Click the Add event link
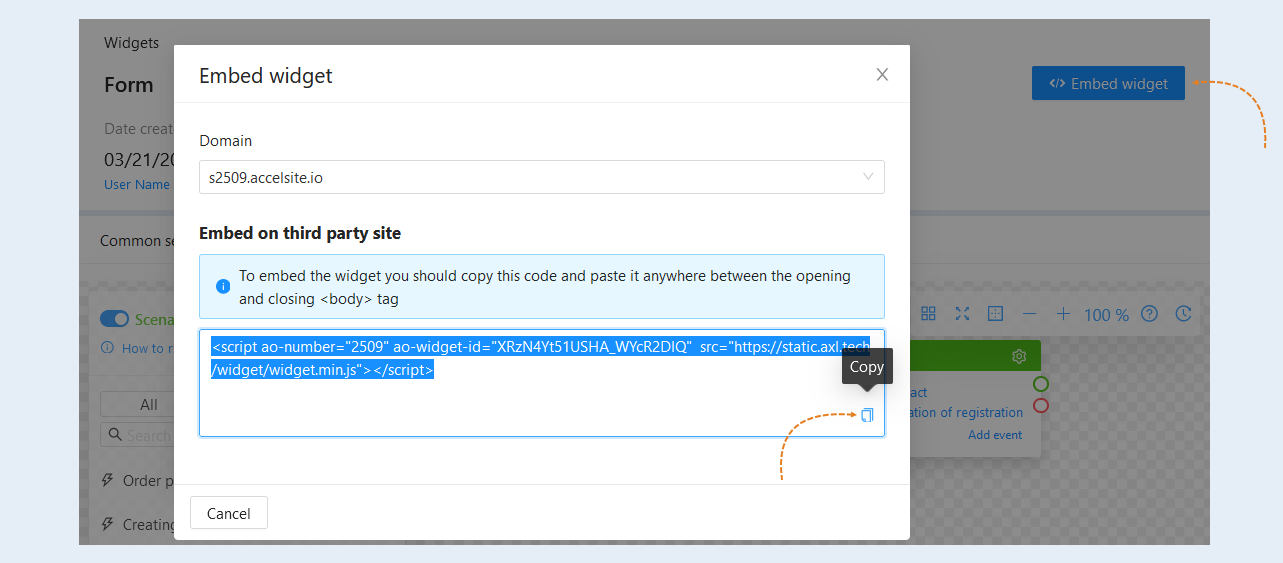 (995, 435)
